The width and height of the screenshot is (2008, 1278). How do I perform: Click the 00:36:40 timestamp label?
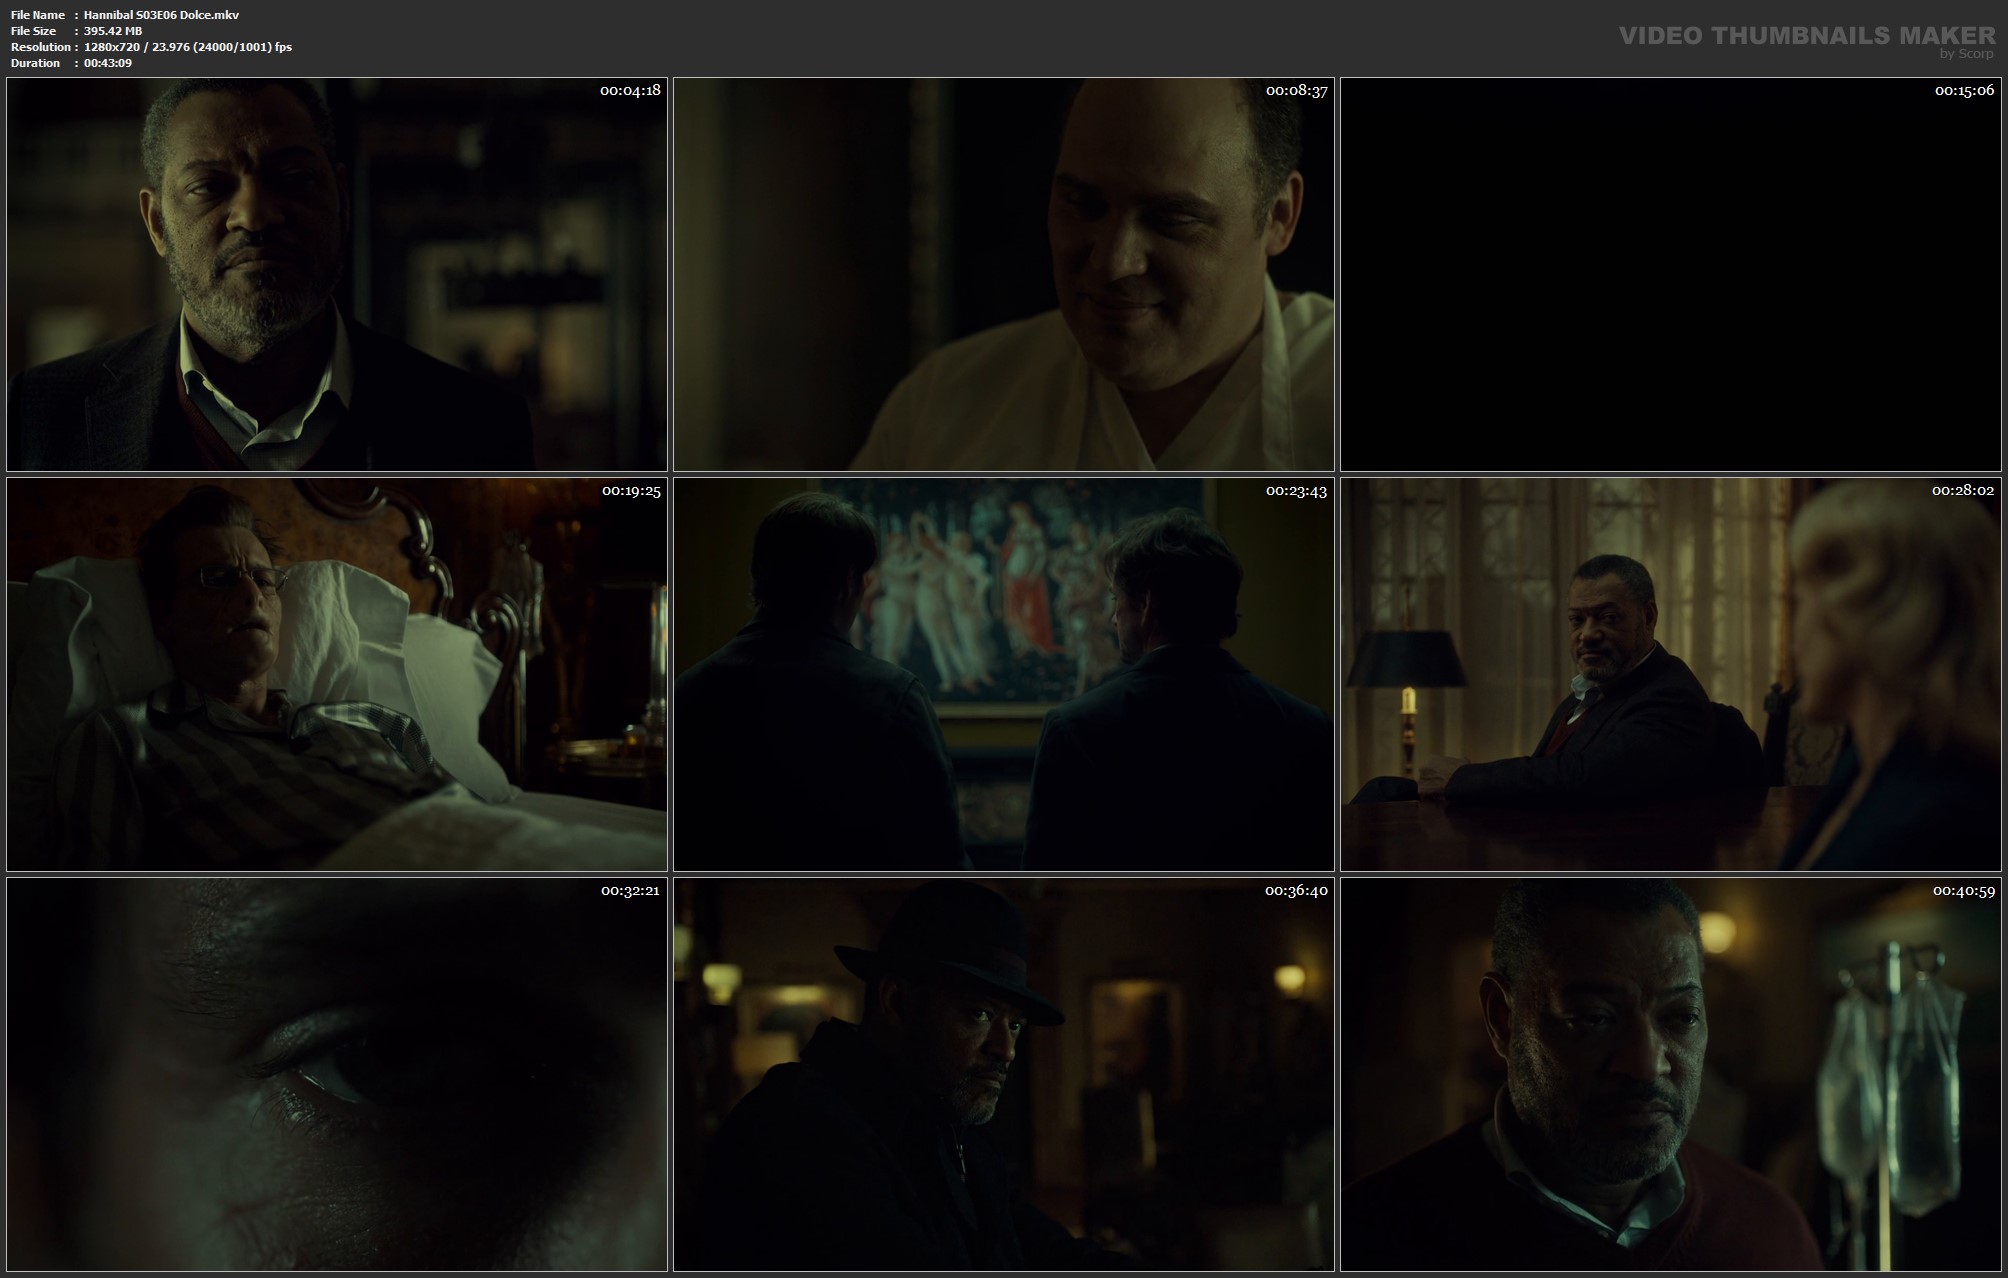coord(1296,890)
